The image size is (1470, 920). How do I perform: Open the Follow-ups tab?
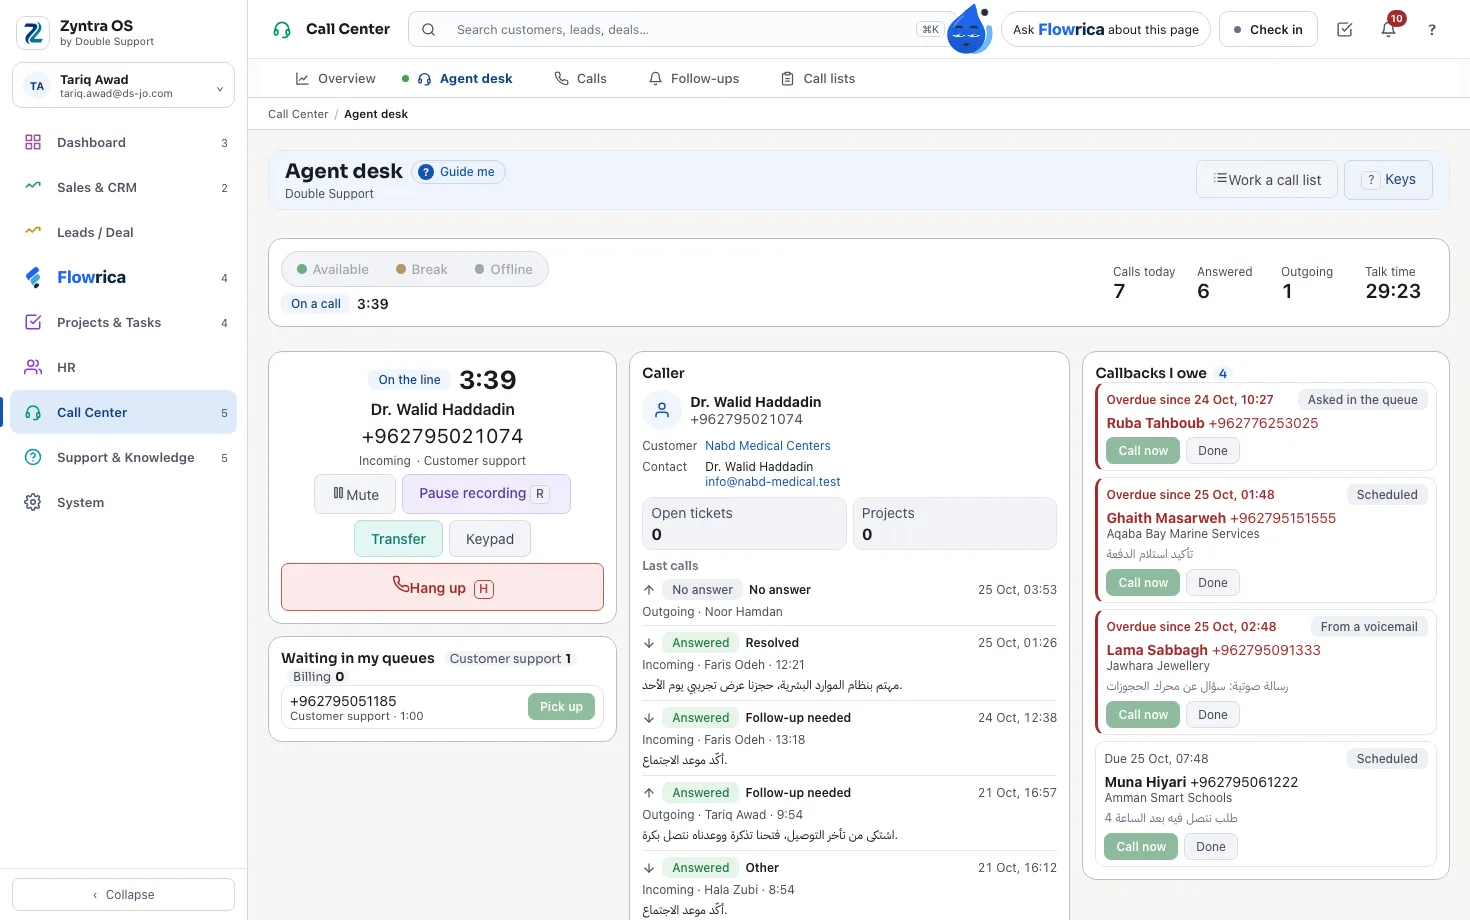pos(694,79)
